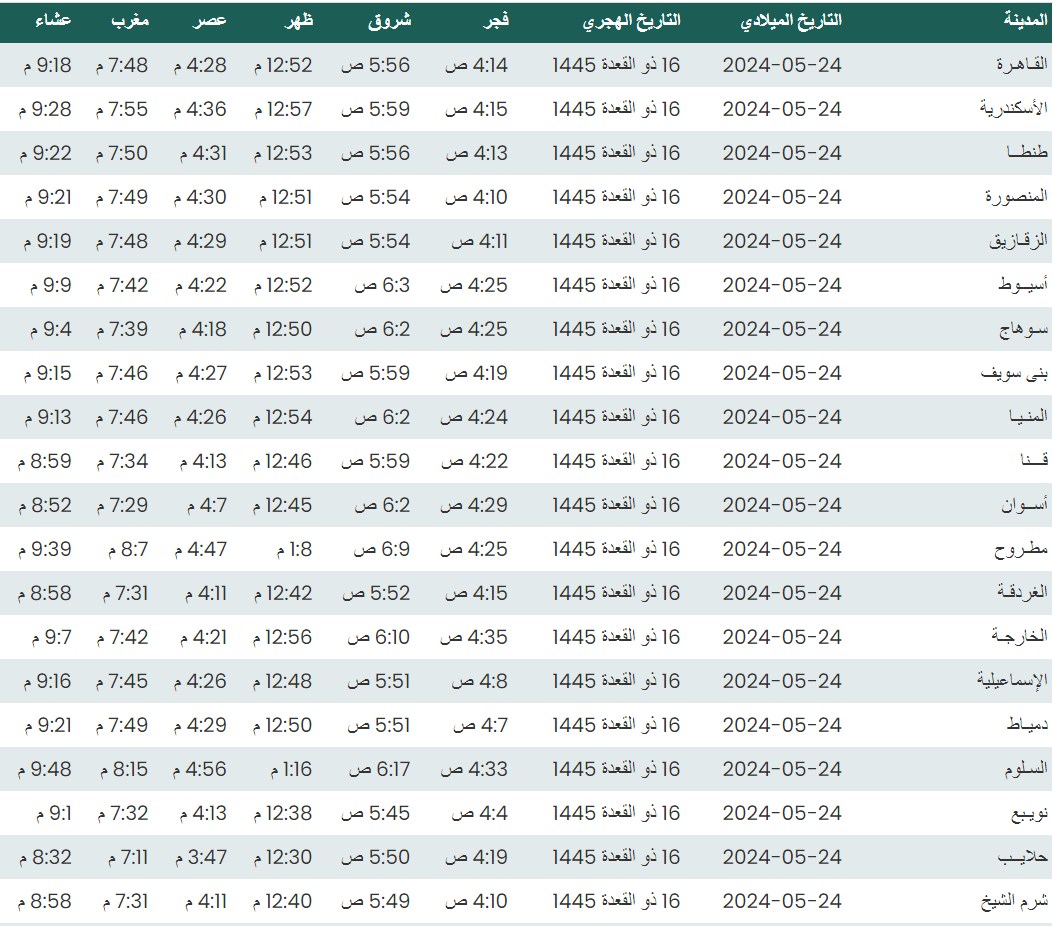This screenshot has height=926, width=1053.
Task: Click the الأسكندرية city name
Action: tap(1013, 109)
